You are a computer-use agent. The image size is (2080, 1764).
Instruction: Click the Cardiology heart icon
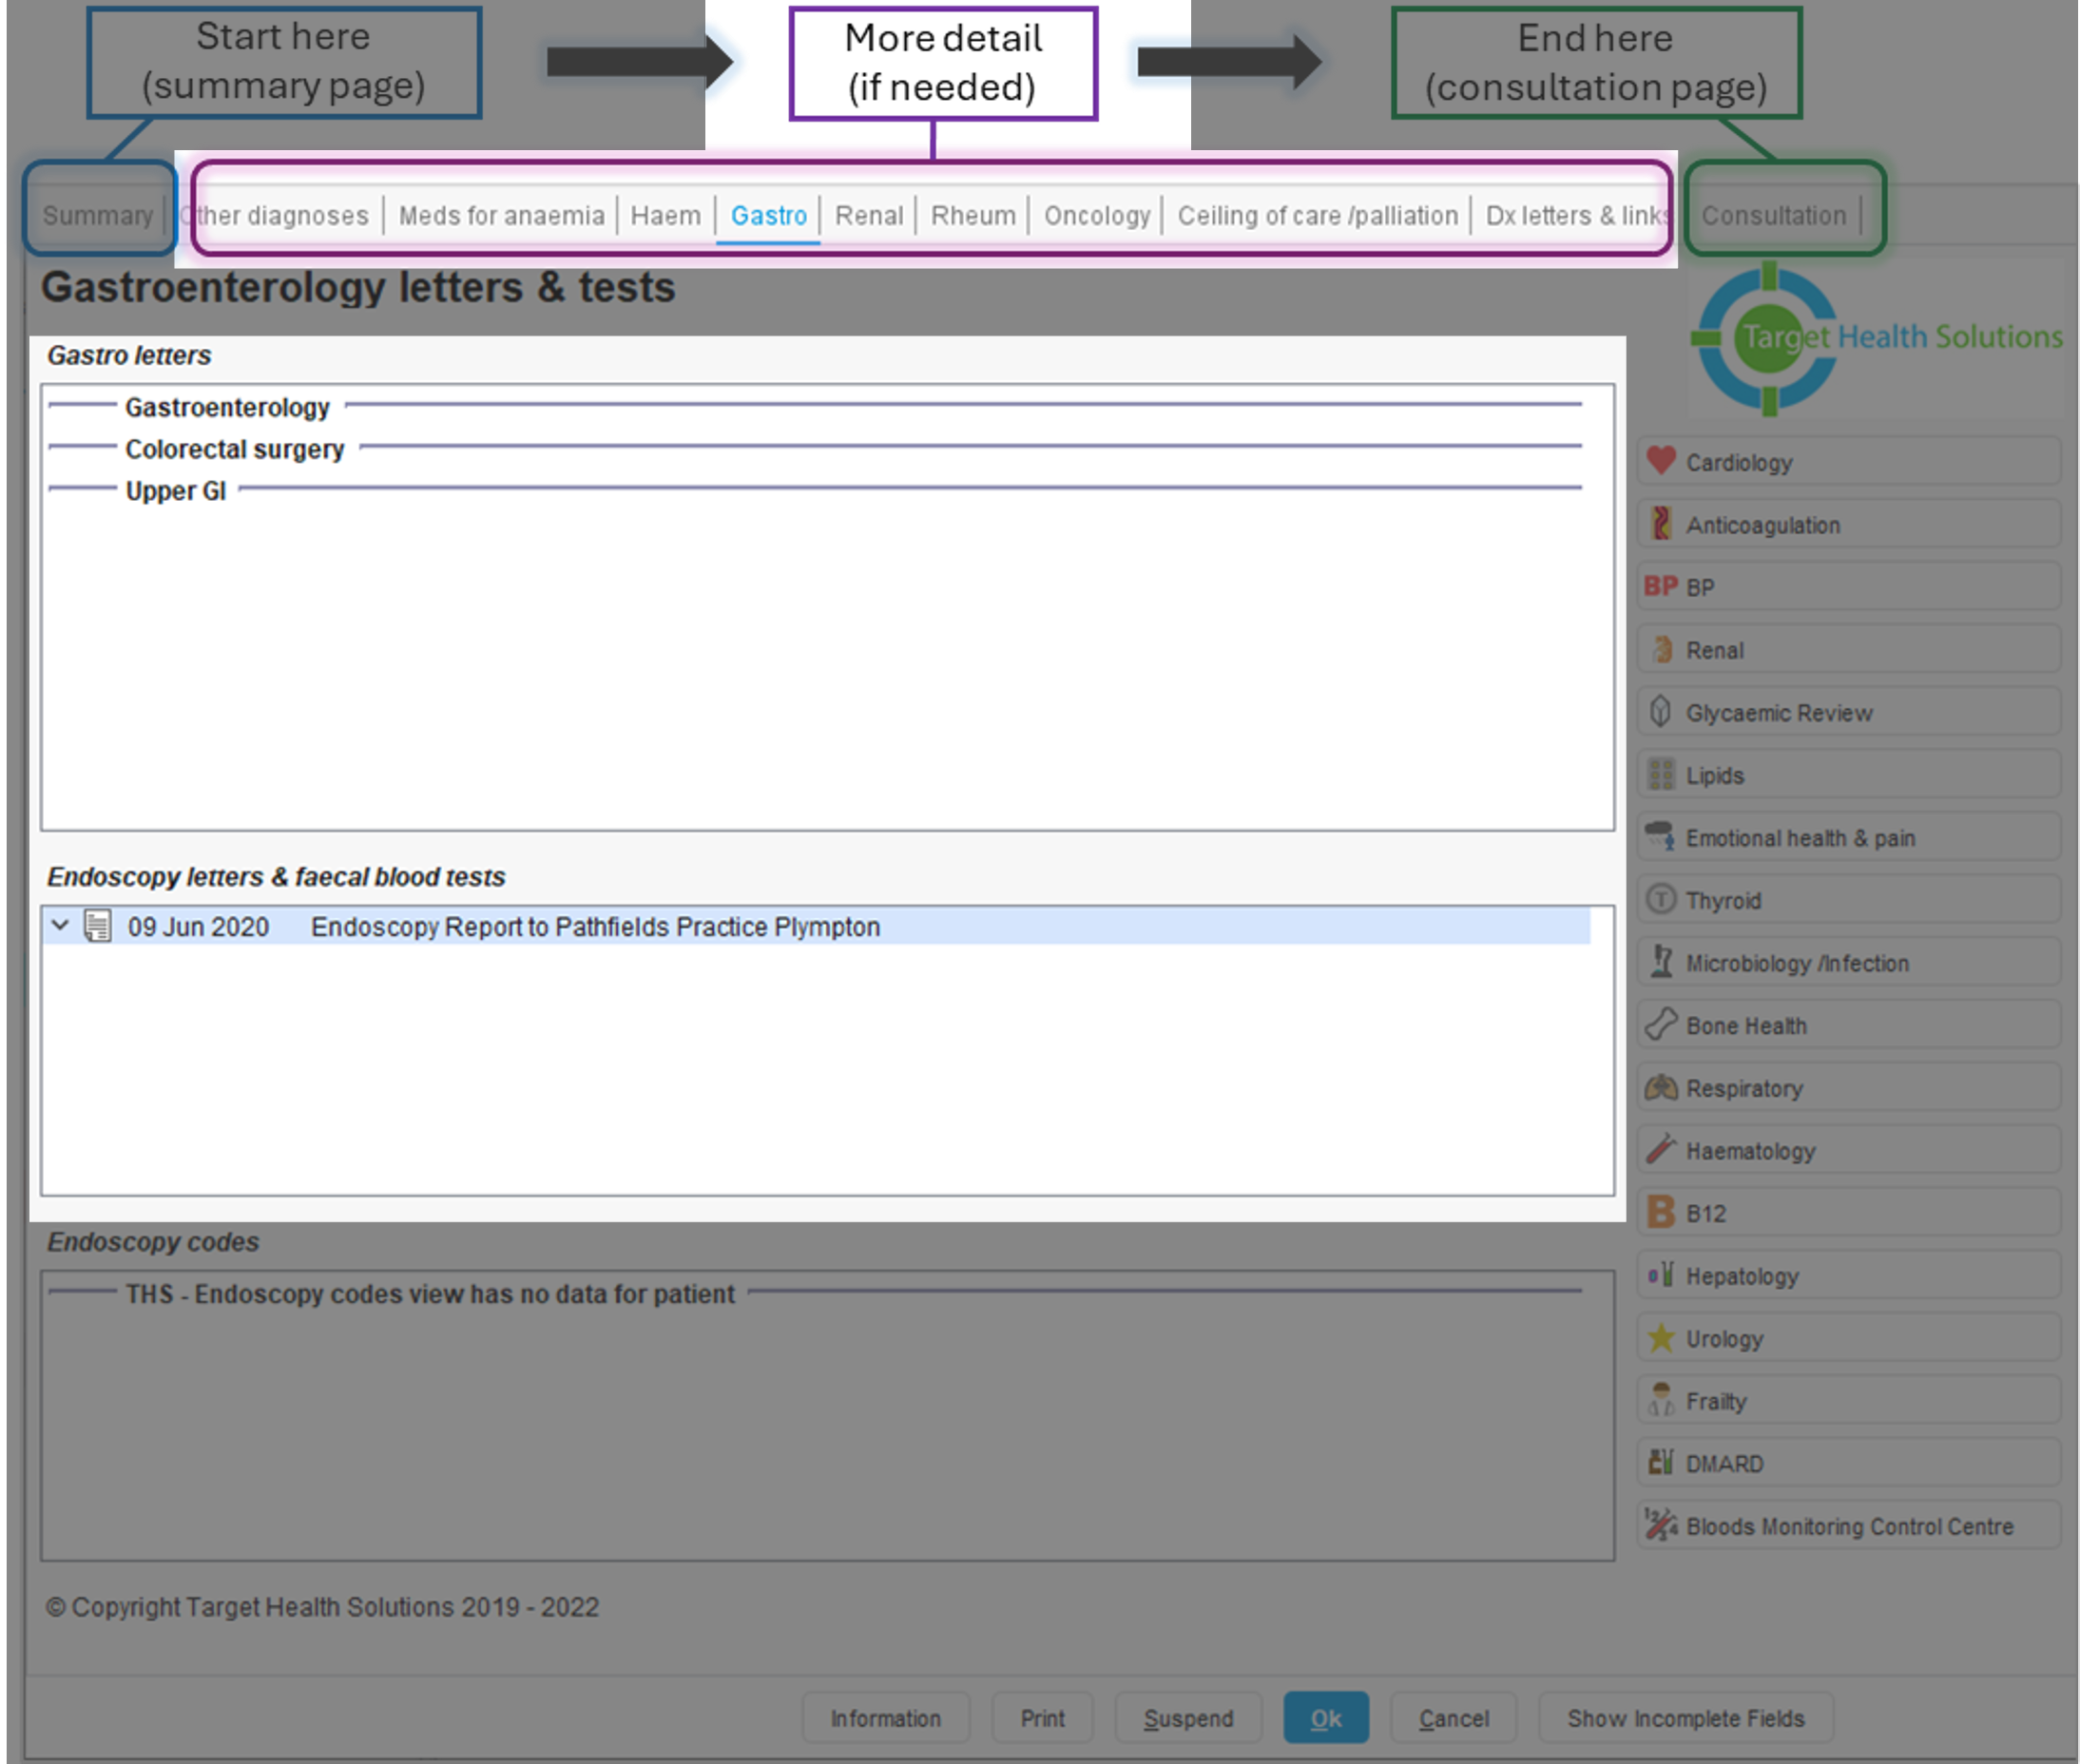click(1661, 460)
